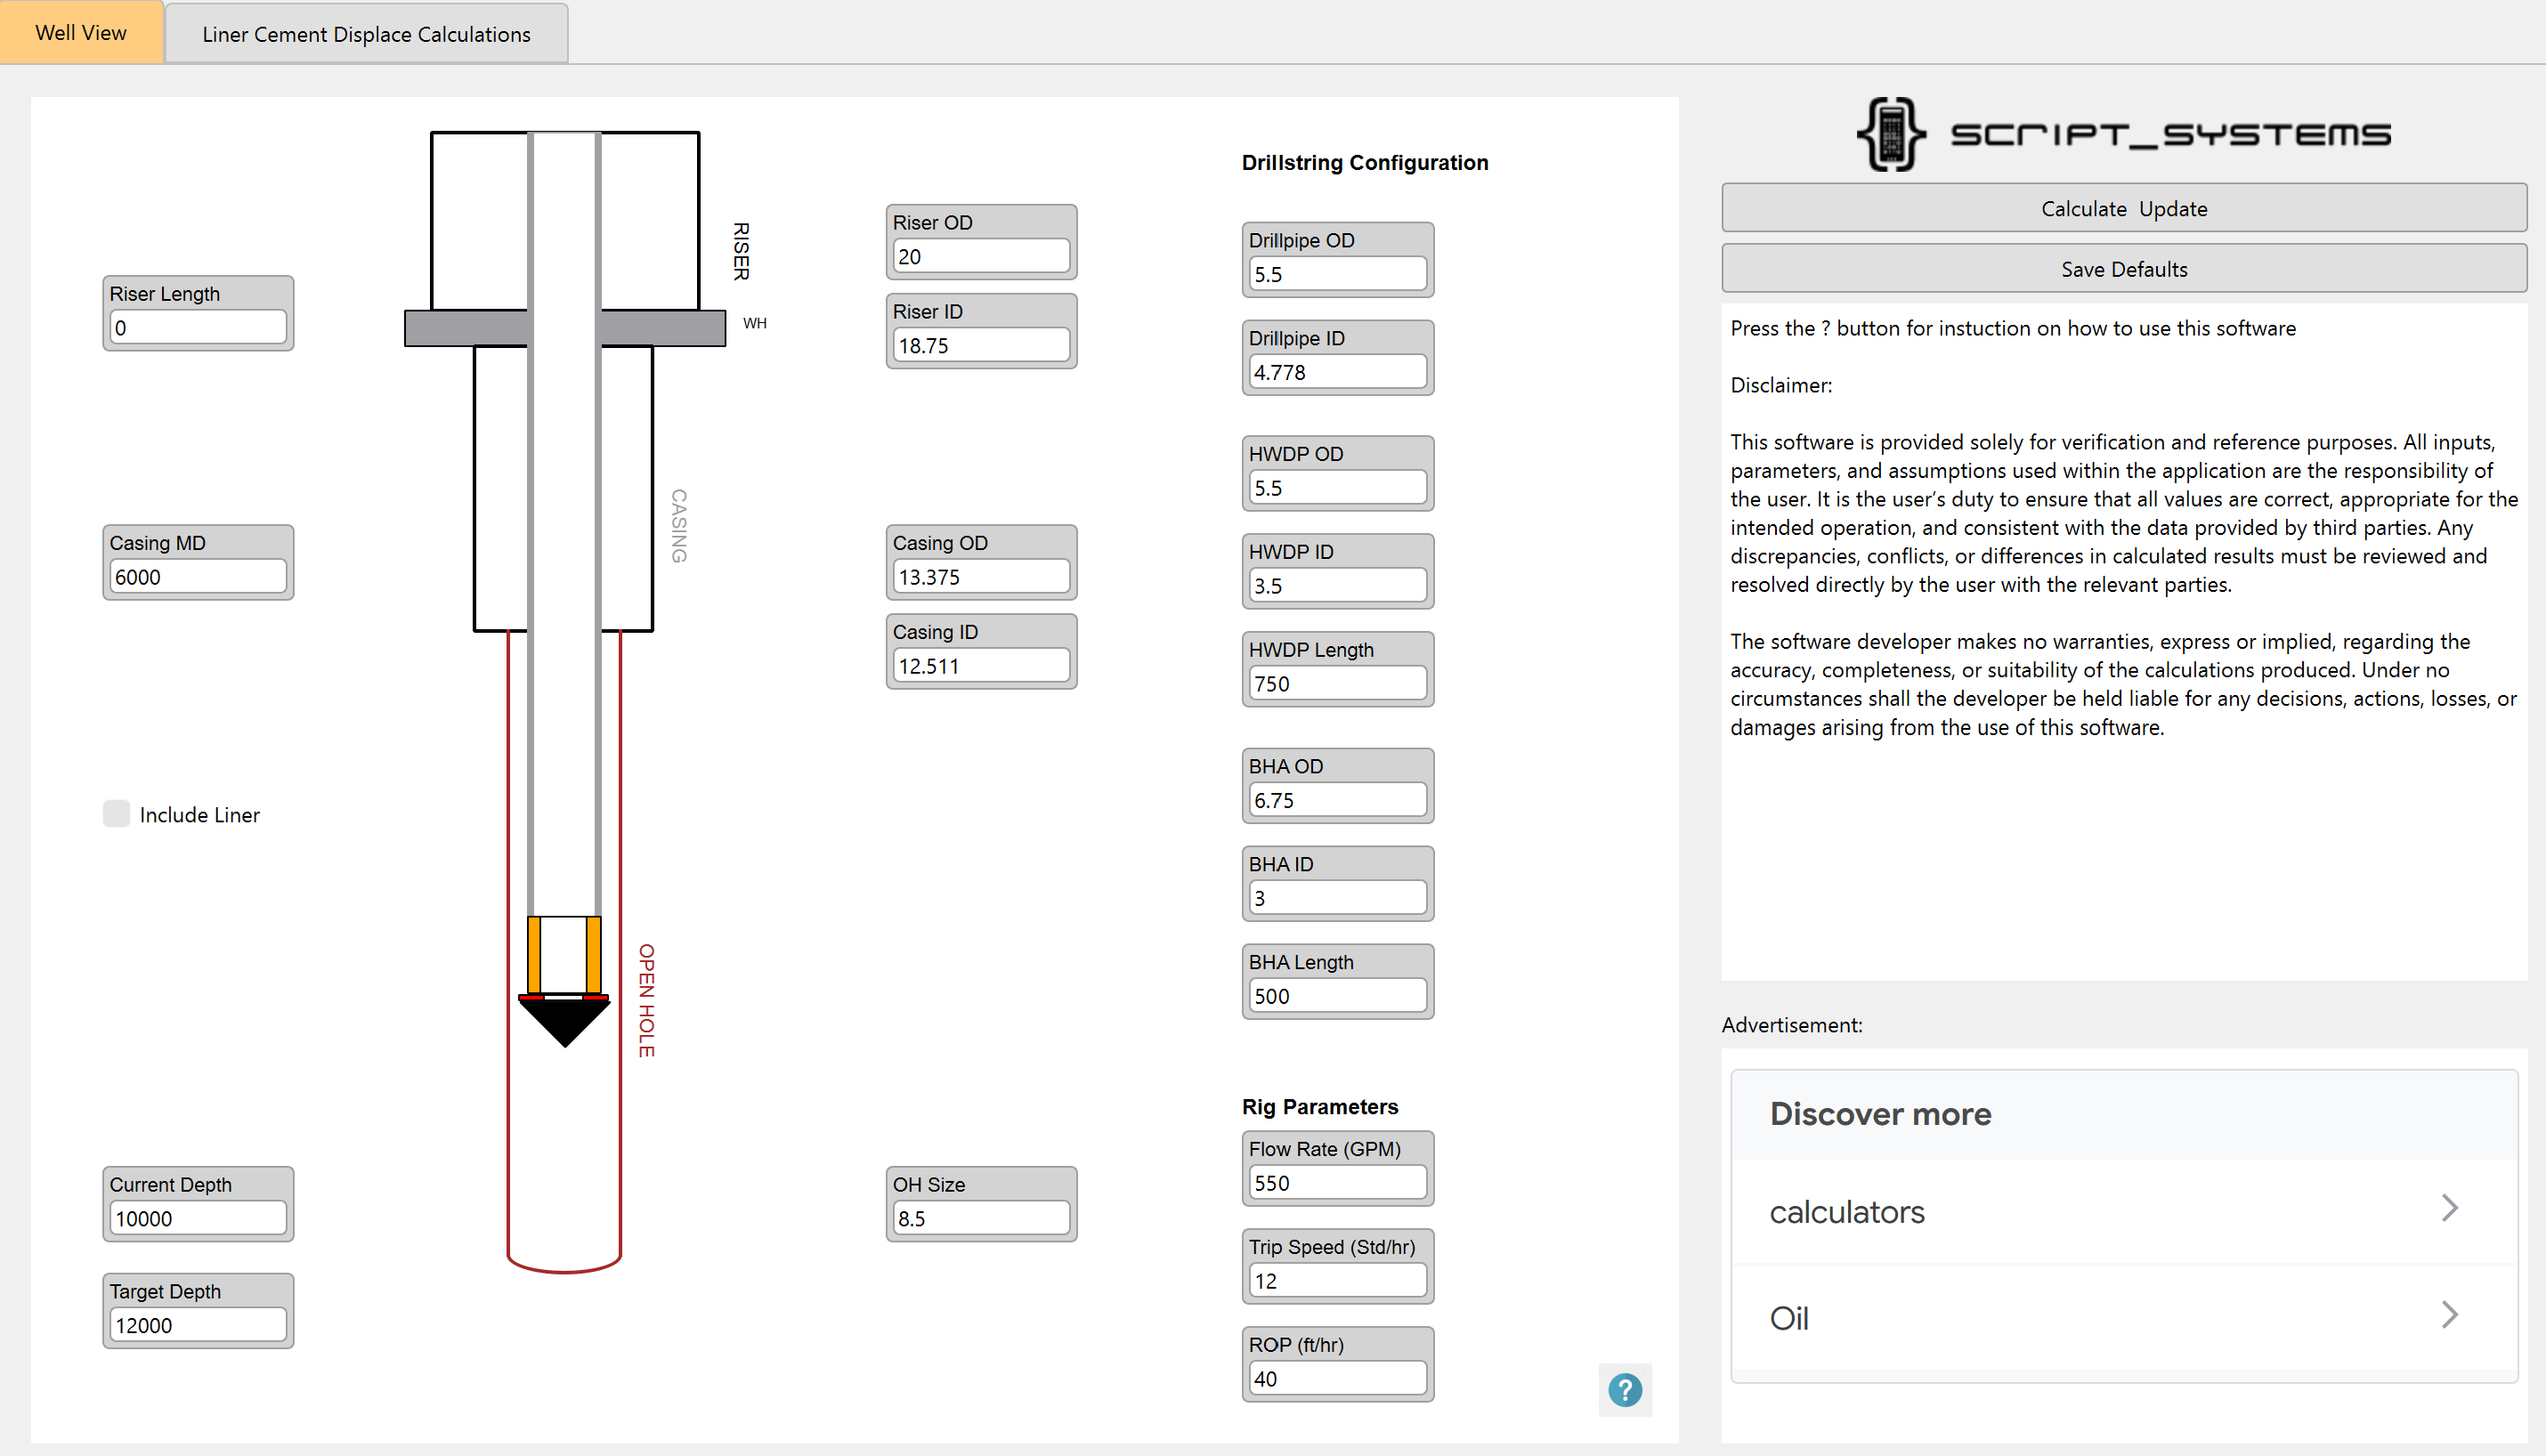Click the WH wellhead marker on diagram

tap(755, 322)
